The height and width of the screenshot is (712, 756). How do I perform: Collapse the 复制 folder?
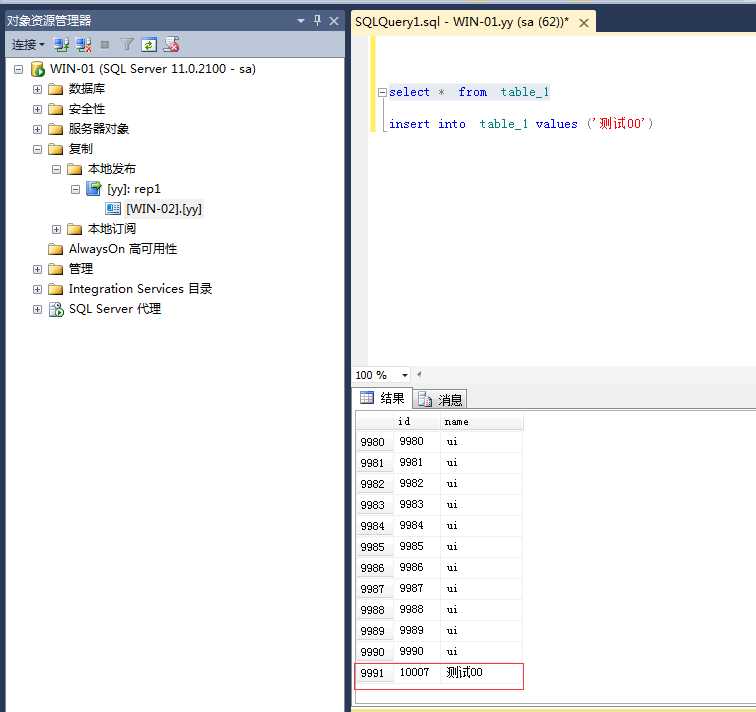(37, 149)
